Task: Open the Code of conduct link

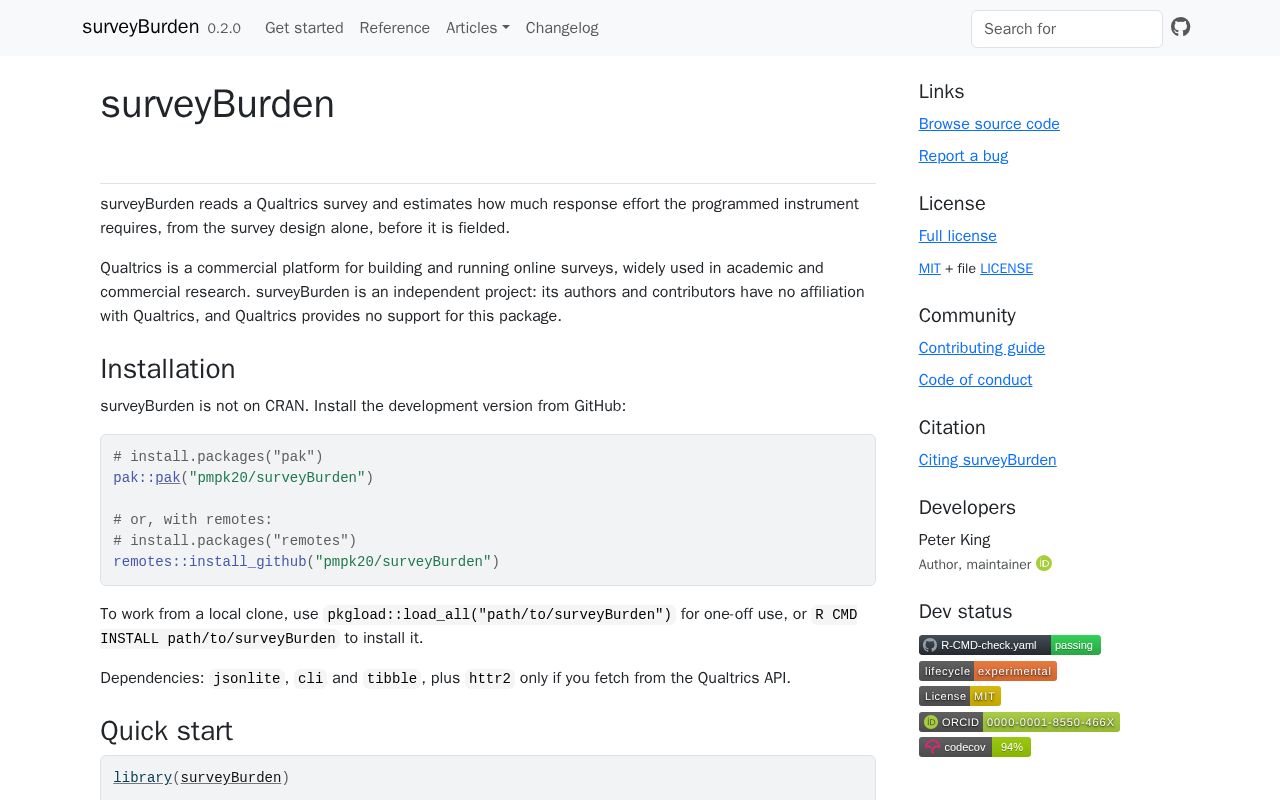Action: point(976,380)
